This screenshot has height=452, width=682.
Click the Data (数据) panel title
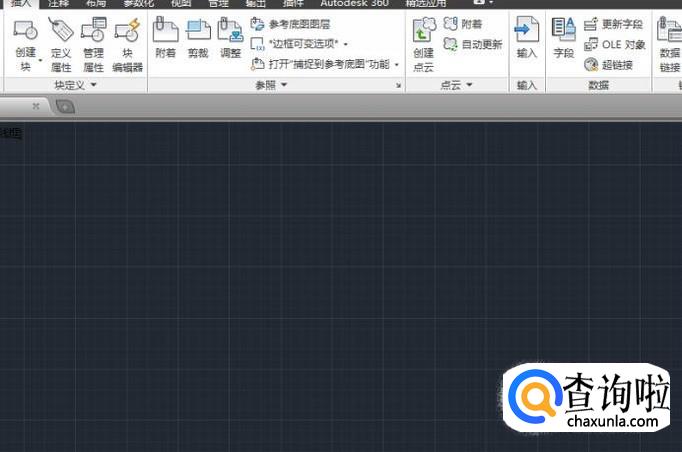point(598,85)
